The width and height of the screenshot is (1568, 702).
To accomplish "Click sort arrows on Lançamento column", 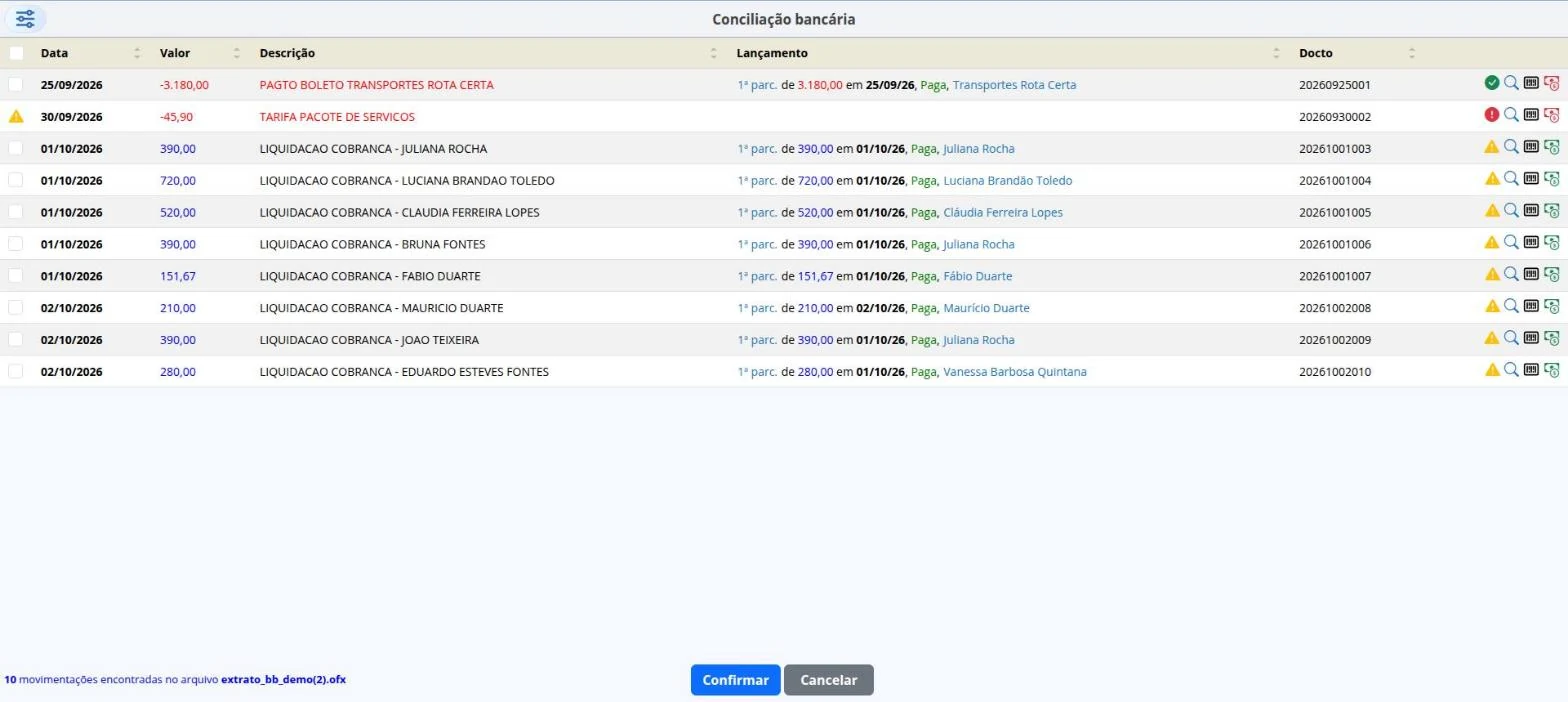I will (1276, 53).
